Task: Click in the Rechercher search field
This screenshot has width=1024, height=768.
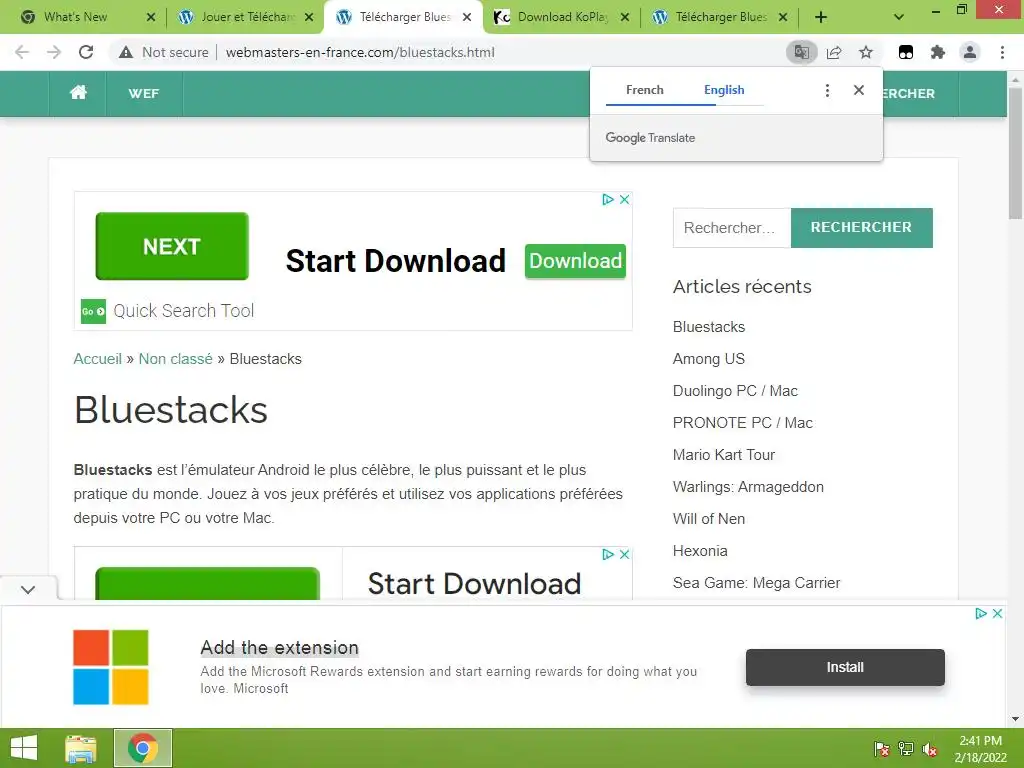Action: (731, 227)
